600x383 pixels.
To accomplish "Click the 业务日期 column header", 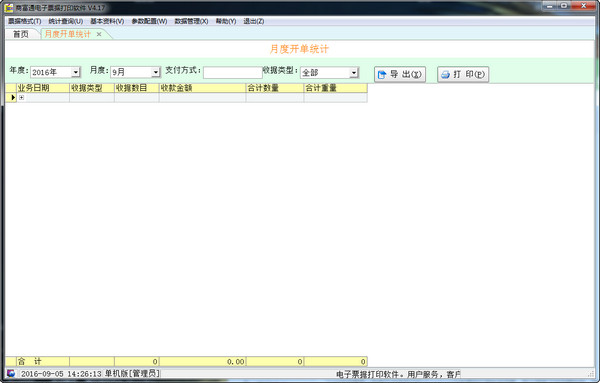I will [x=43, y=88].
